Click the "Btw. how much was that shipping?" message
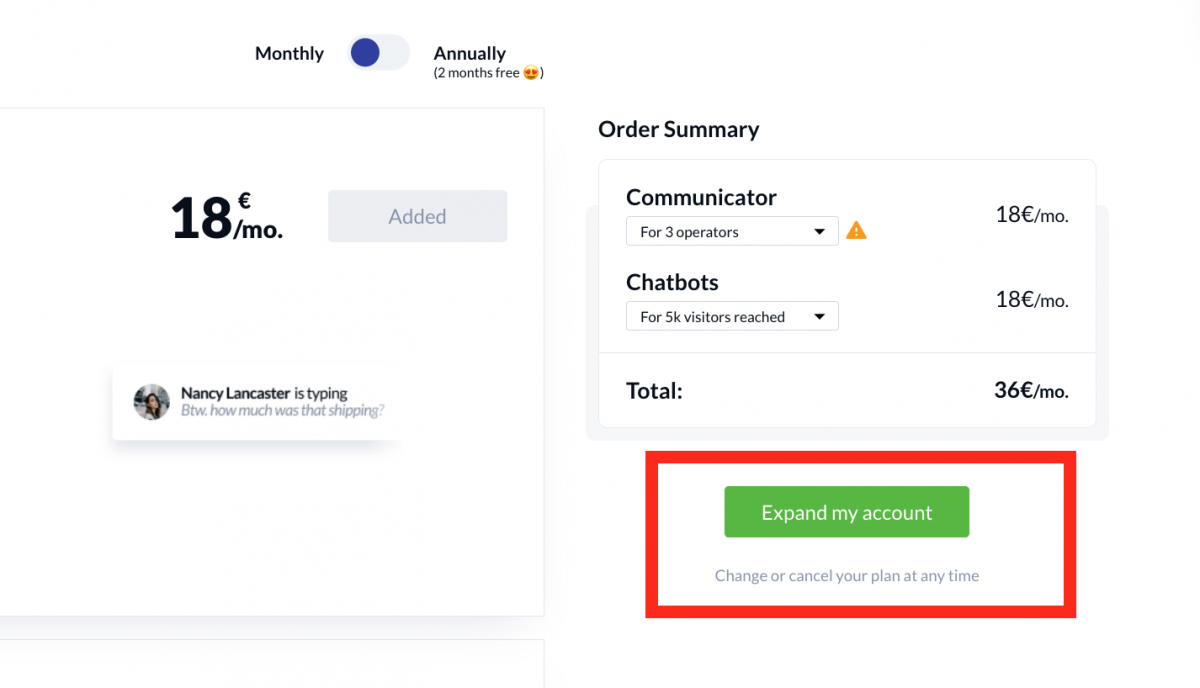The image size is (1200, 688). [x=283, y=410]
